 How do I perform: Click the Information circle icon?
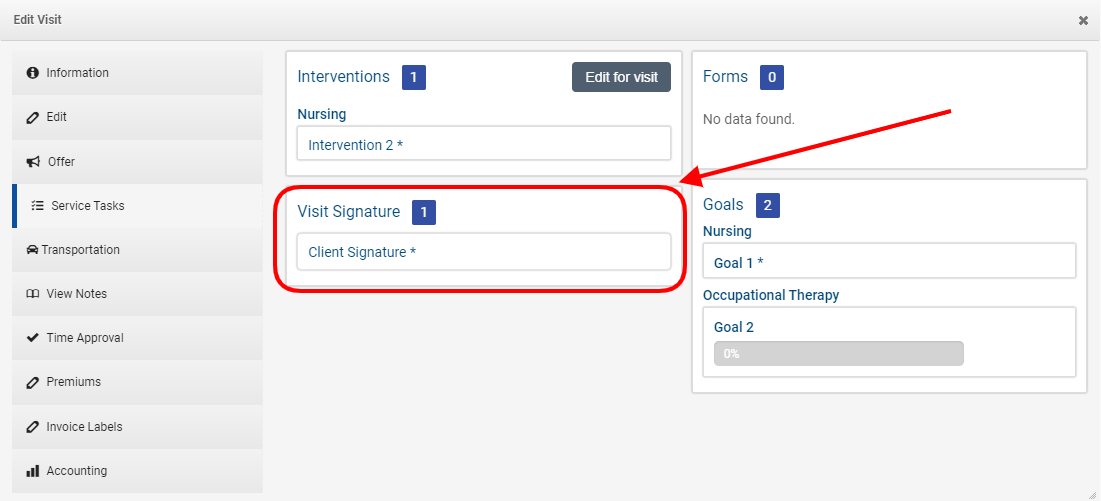tap(32, 73)
